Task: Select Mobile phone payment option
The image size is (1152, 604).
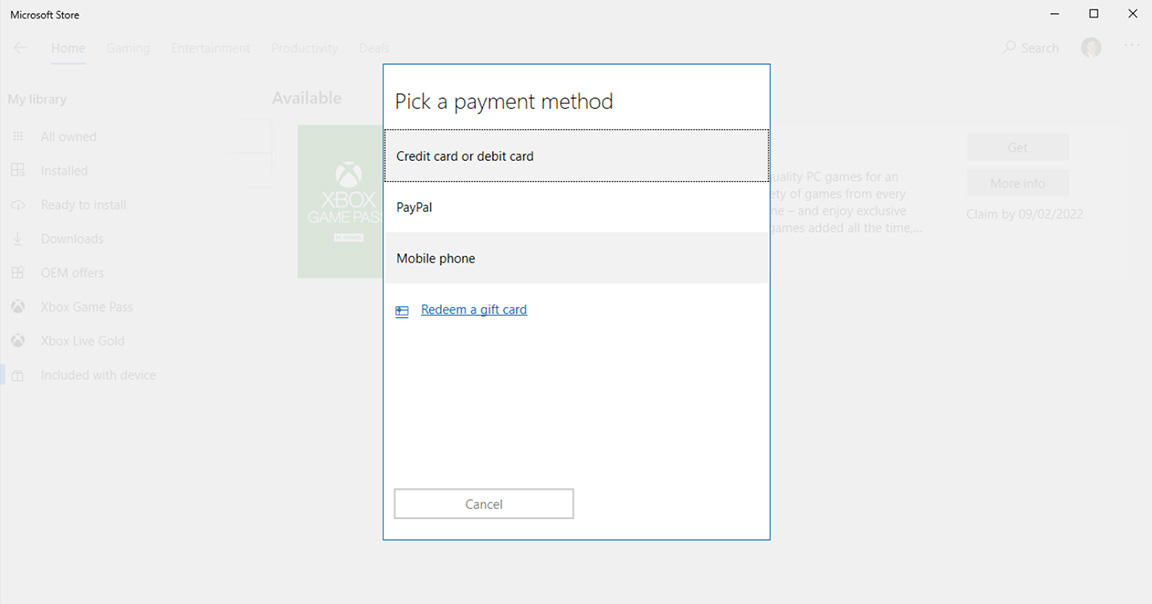Action: pyautogui.click(x=576, y=258)
